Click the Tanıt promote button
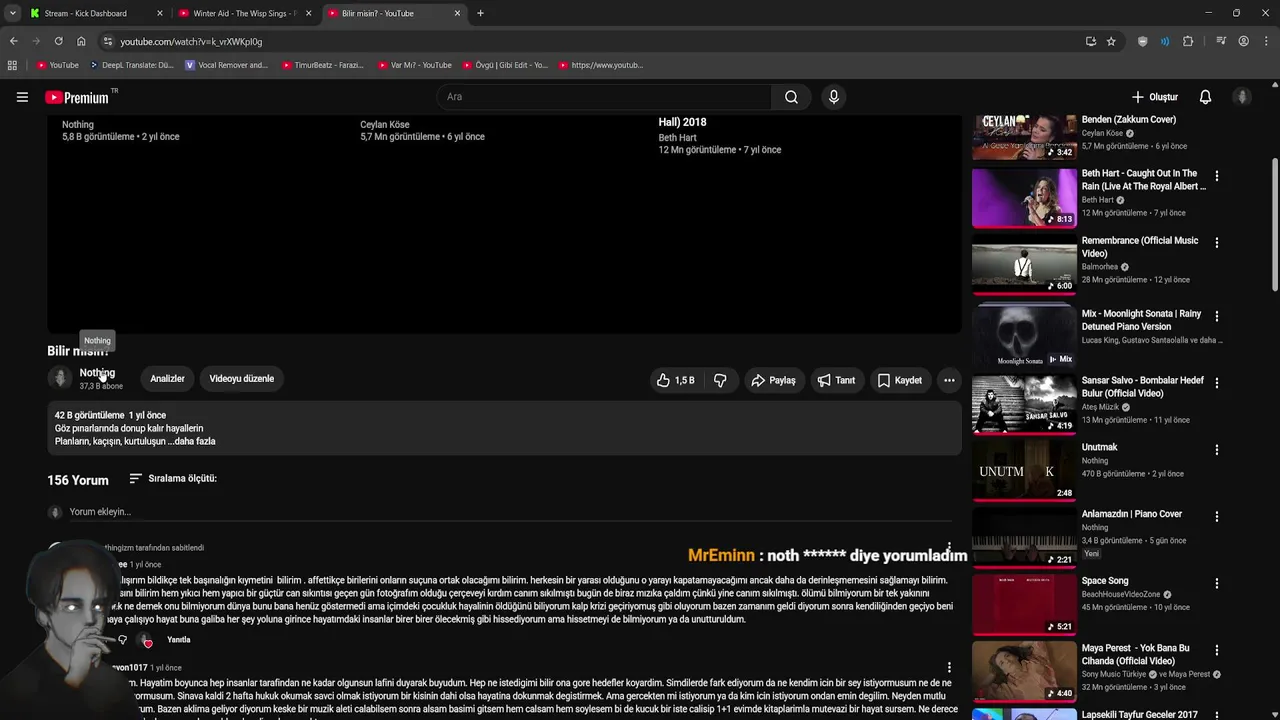 pyautogui.click(x=836, y=380)
